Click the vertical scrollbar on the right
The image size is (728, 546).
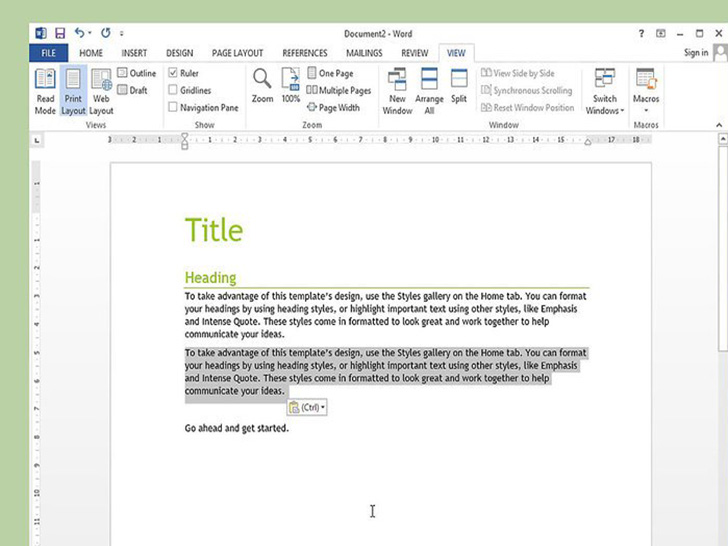click(722, 300)
